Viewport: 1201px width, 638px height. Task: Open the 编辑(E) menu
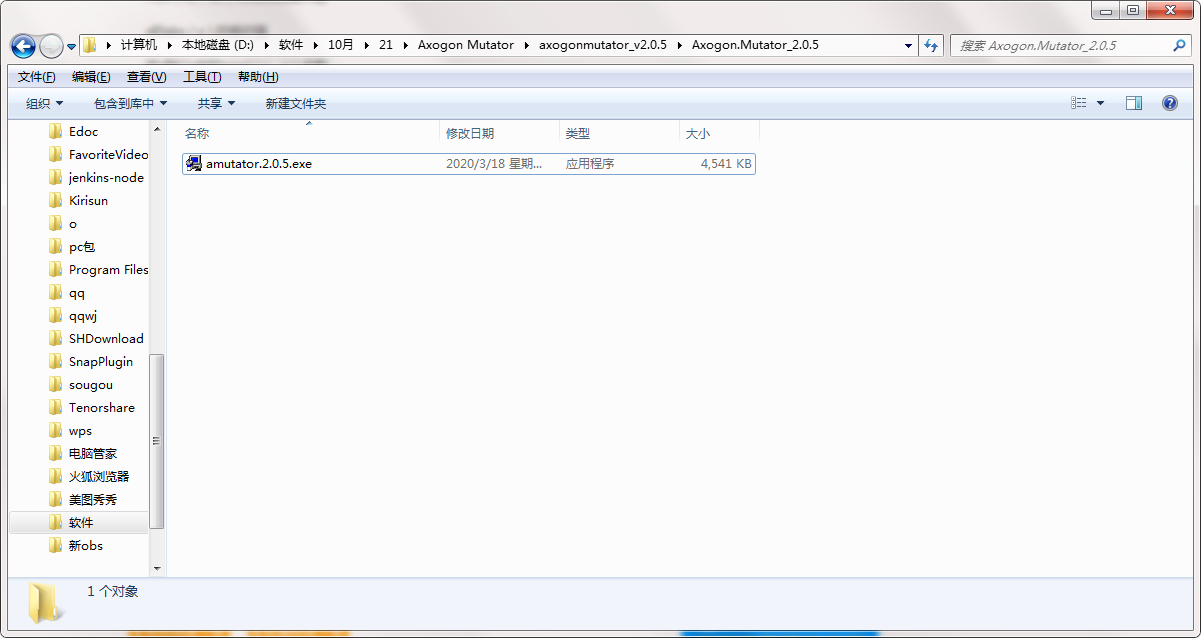click(x=91, y=77)
